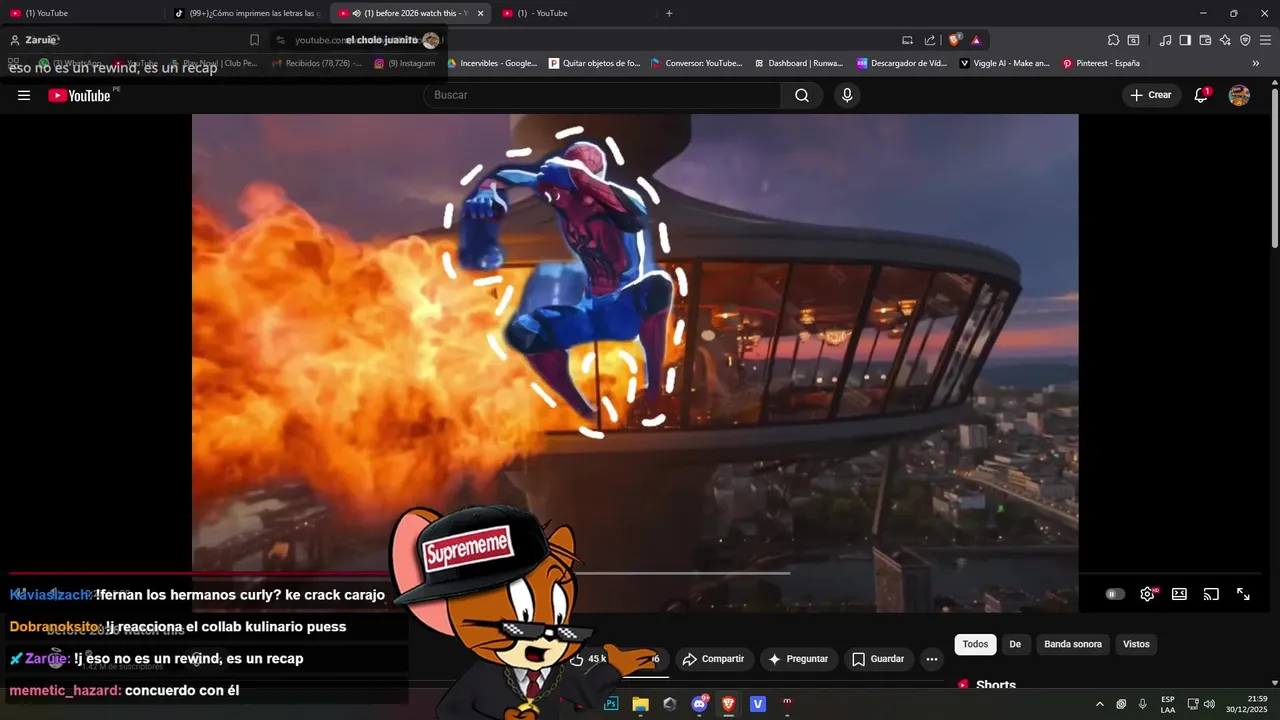Open Brave wallet toolbar icon
Viewport: 1280px width, 720px height.
click(x=1205, y=40)
